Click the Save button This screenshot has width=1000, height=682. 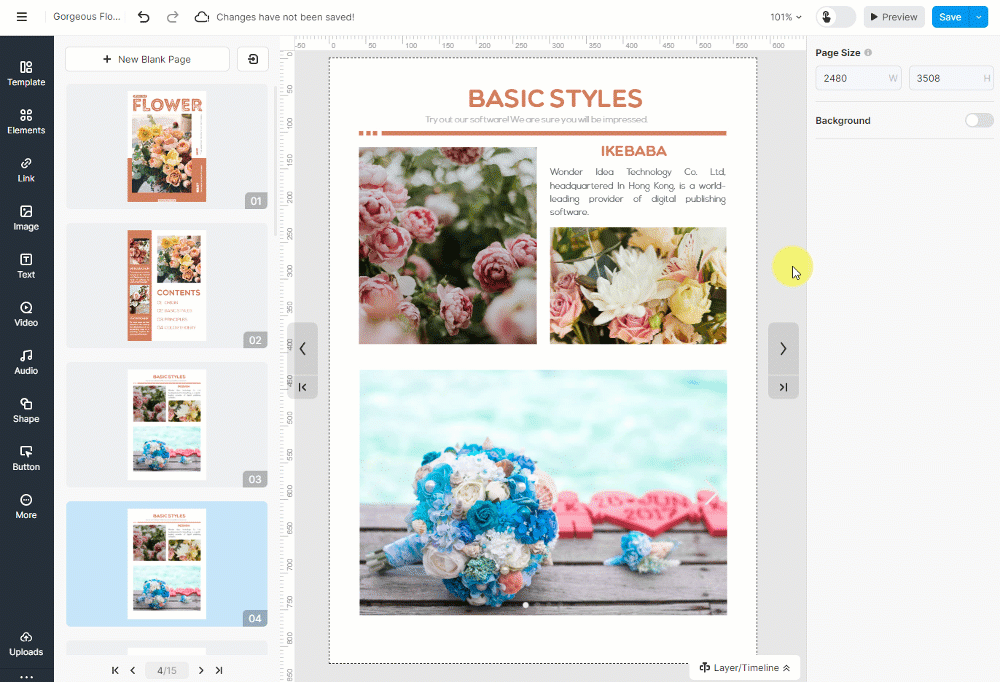click(950, 17)
